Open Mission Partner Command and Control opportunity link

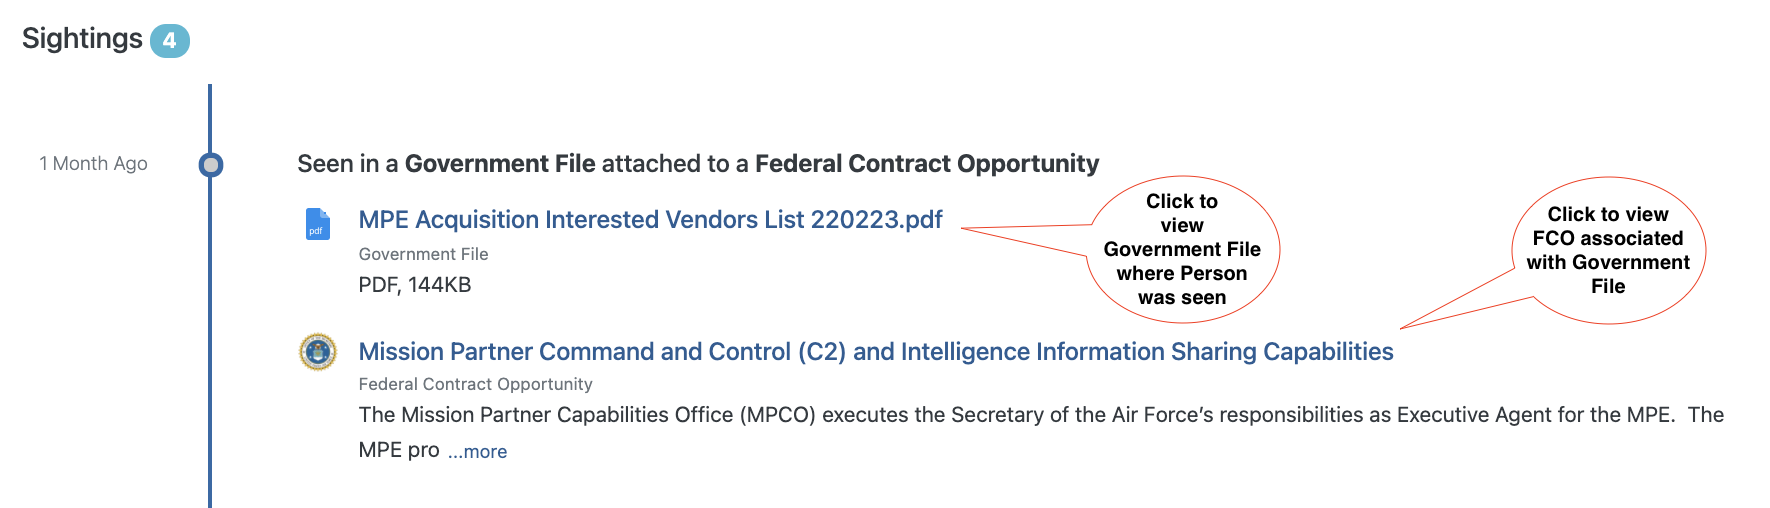click(876, 352)
